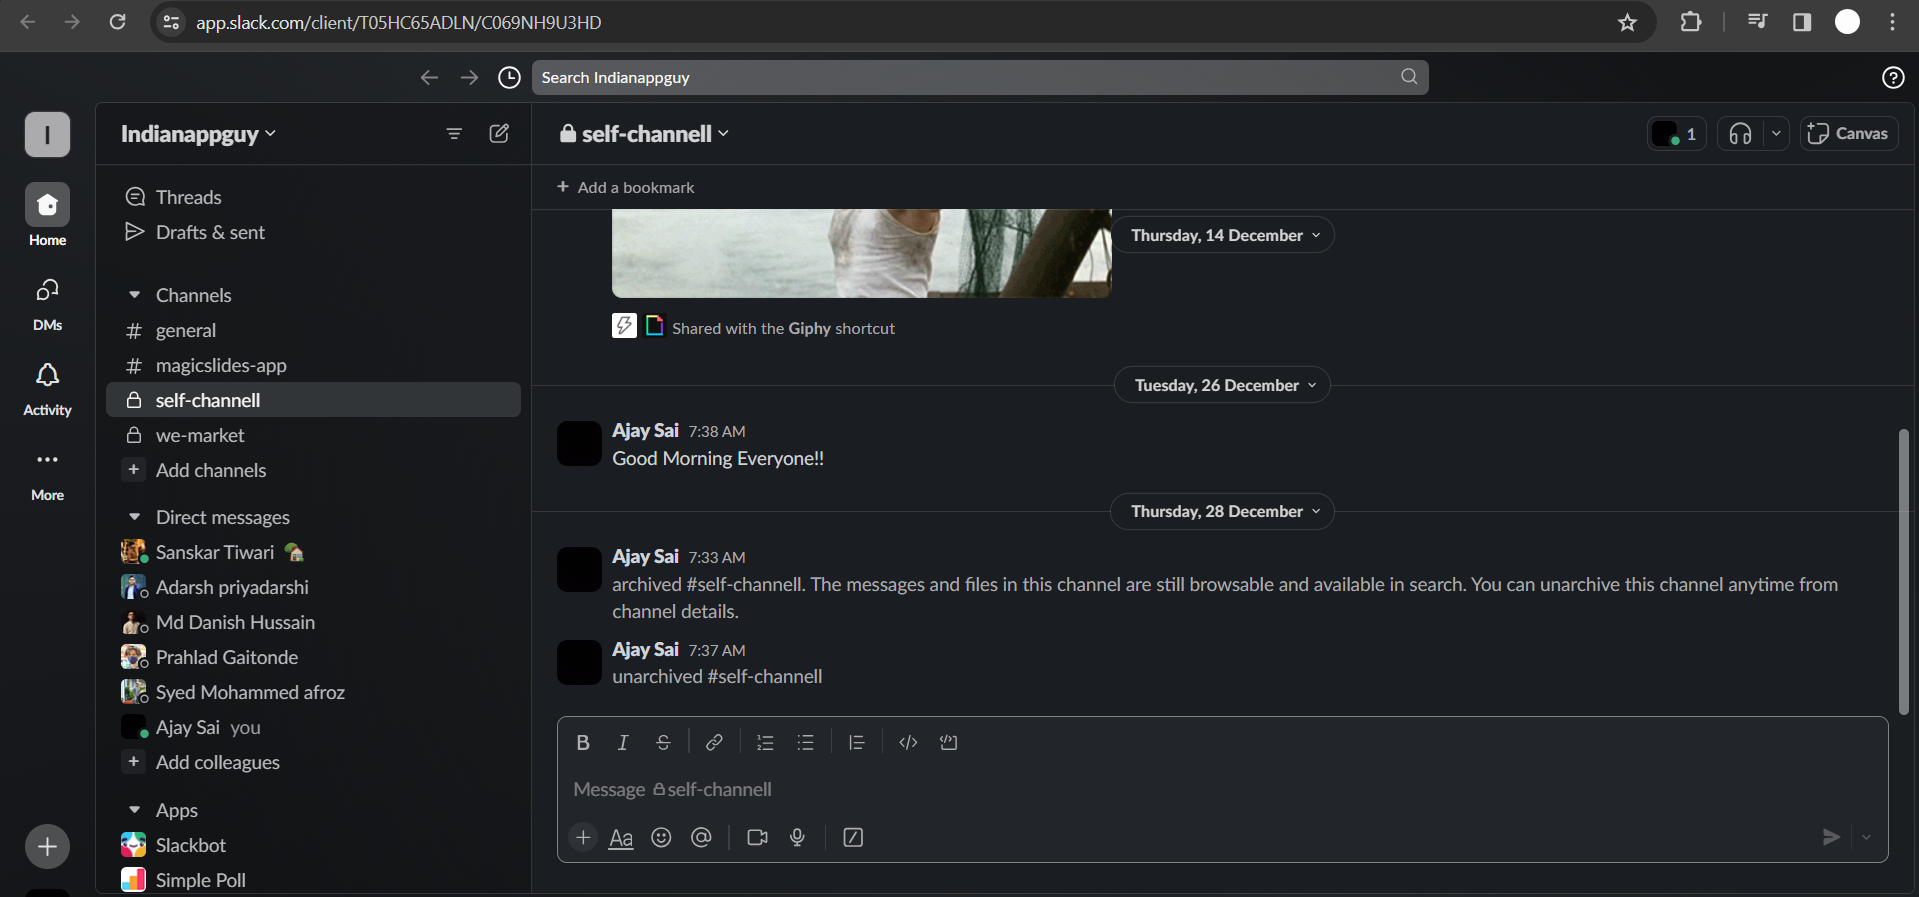The height and width of the screenshot is (897, 1919).
Task: Open DM with Prahlad Gaitonde
Action: click(313, 657)
